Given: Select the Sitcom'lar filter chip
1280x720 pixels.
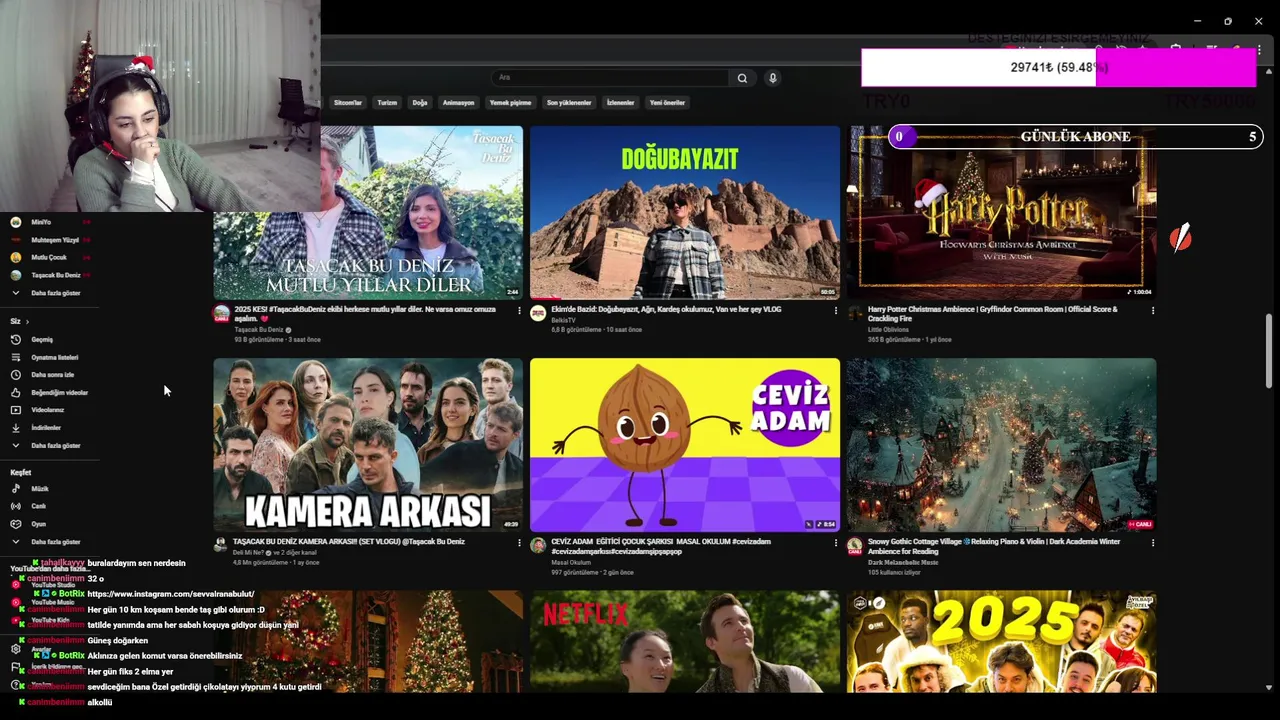Looking at the screenshot, I should point(347,102).
